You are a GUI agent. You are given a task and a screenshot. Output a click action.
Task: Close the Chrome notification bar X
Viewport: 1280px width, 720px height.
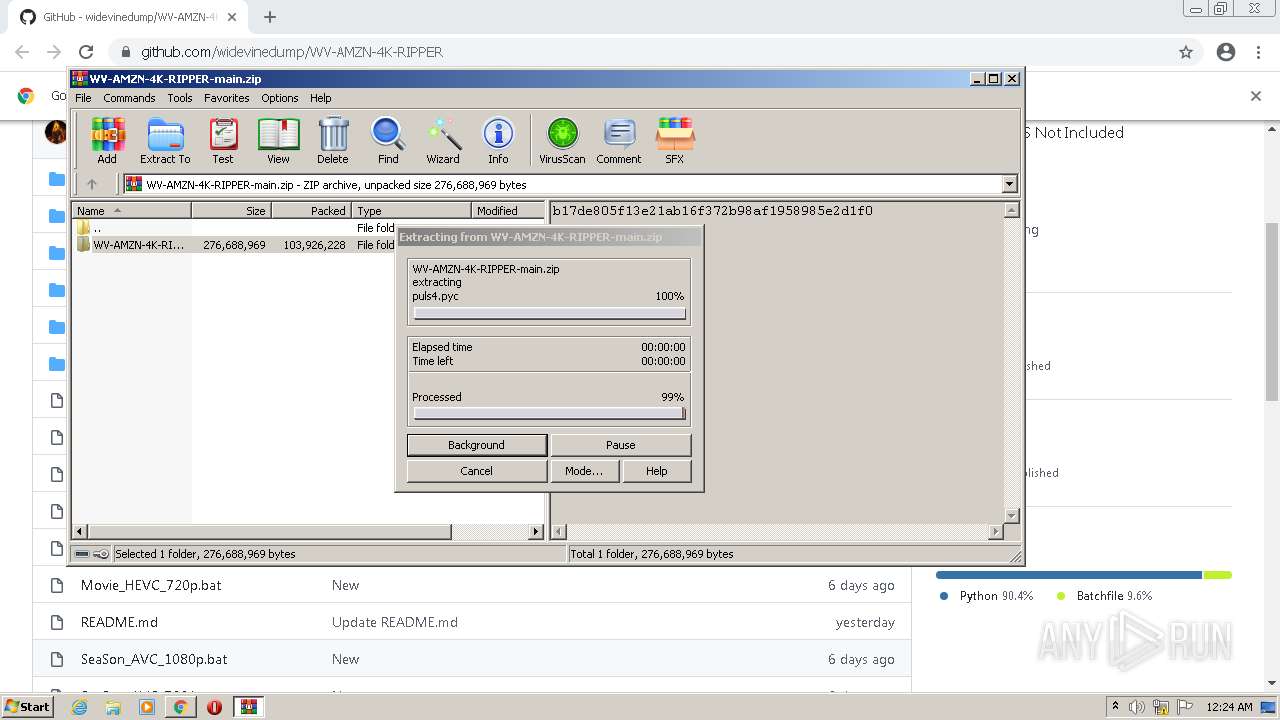[1256, 96]
